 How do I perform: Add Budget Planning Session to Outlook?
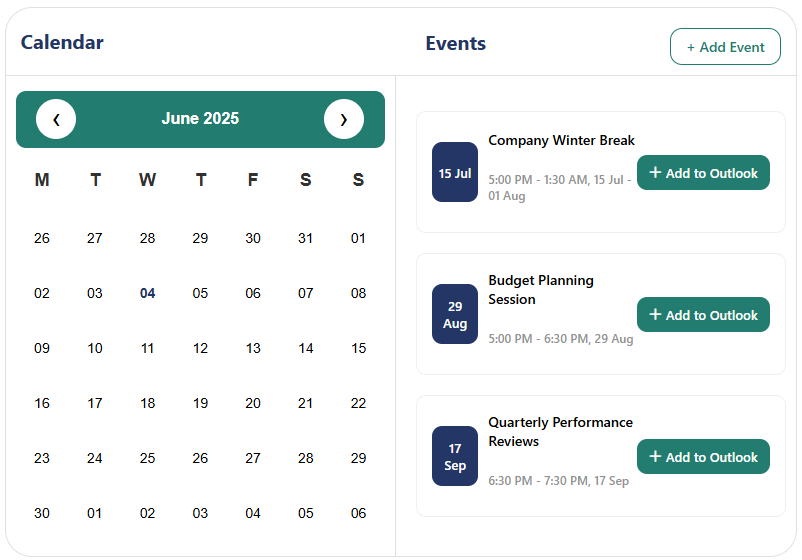coord(703,315)
